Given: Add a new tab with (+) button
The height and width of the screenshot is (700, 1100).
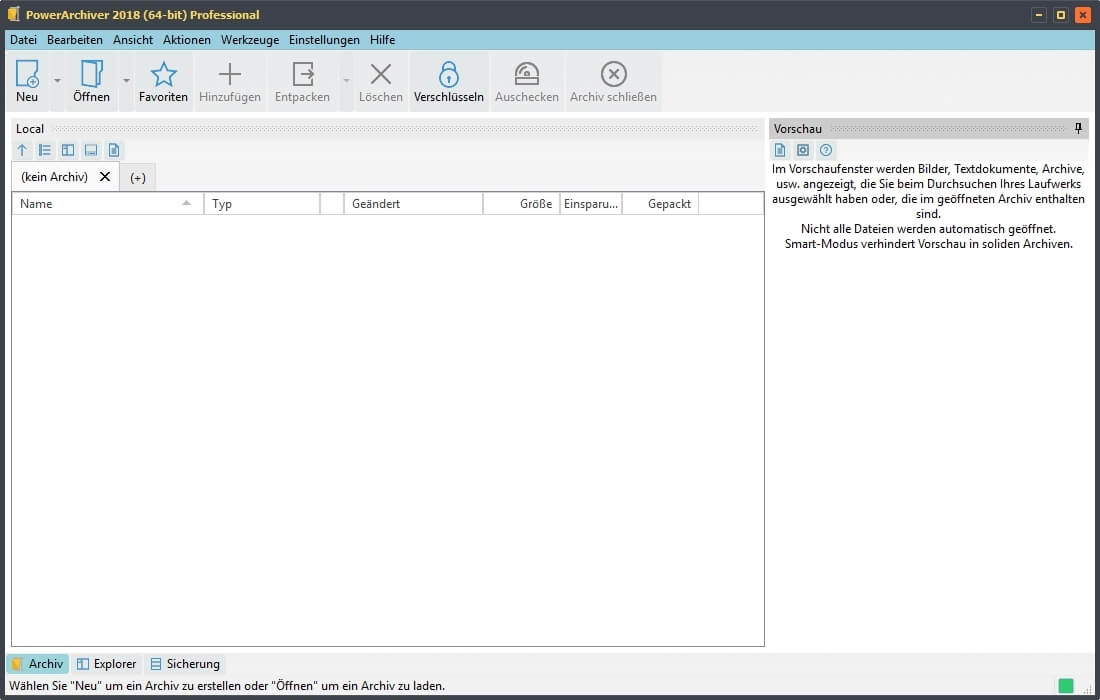Looking at the screenshot, I should [x=138, y=177].
